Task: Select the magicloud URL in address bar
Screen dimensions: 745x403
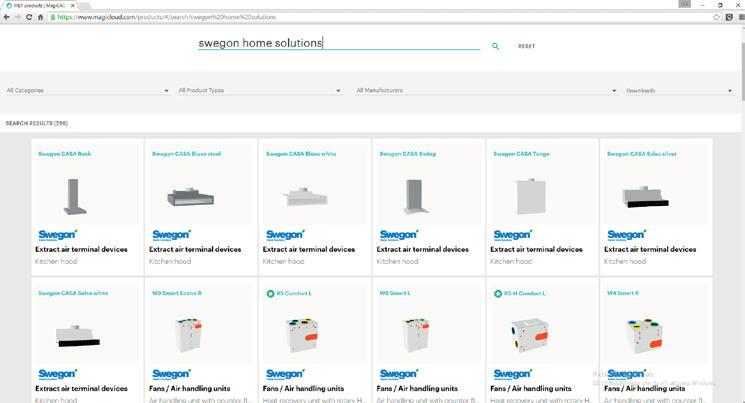Action: [166, 17]
